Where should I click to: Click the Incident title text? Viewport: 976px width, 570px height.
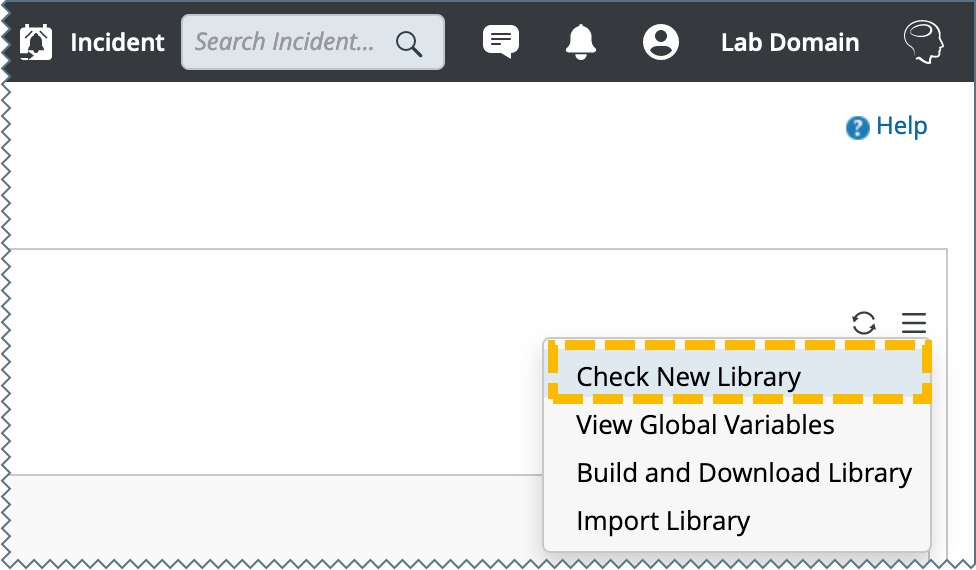[117, 42]
